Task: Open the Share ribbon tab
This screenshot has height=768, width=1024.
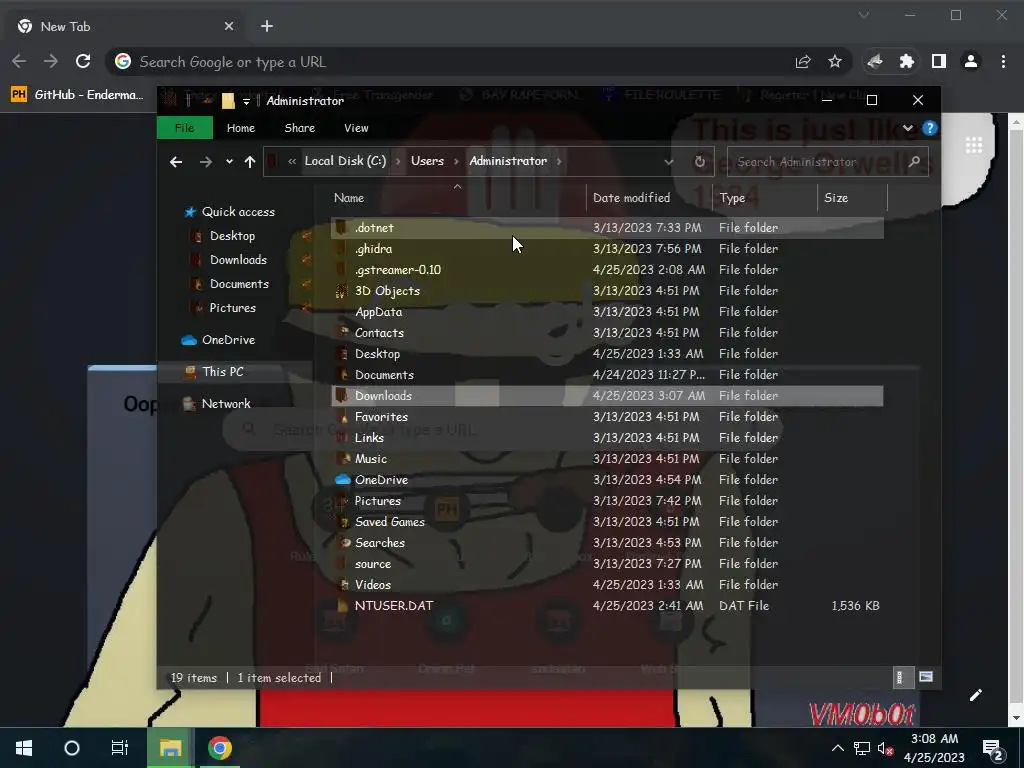Action: (300, 128)
